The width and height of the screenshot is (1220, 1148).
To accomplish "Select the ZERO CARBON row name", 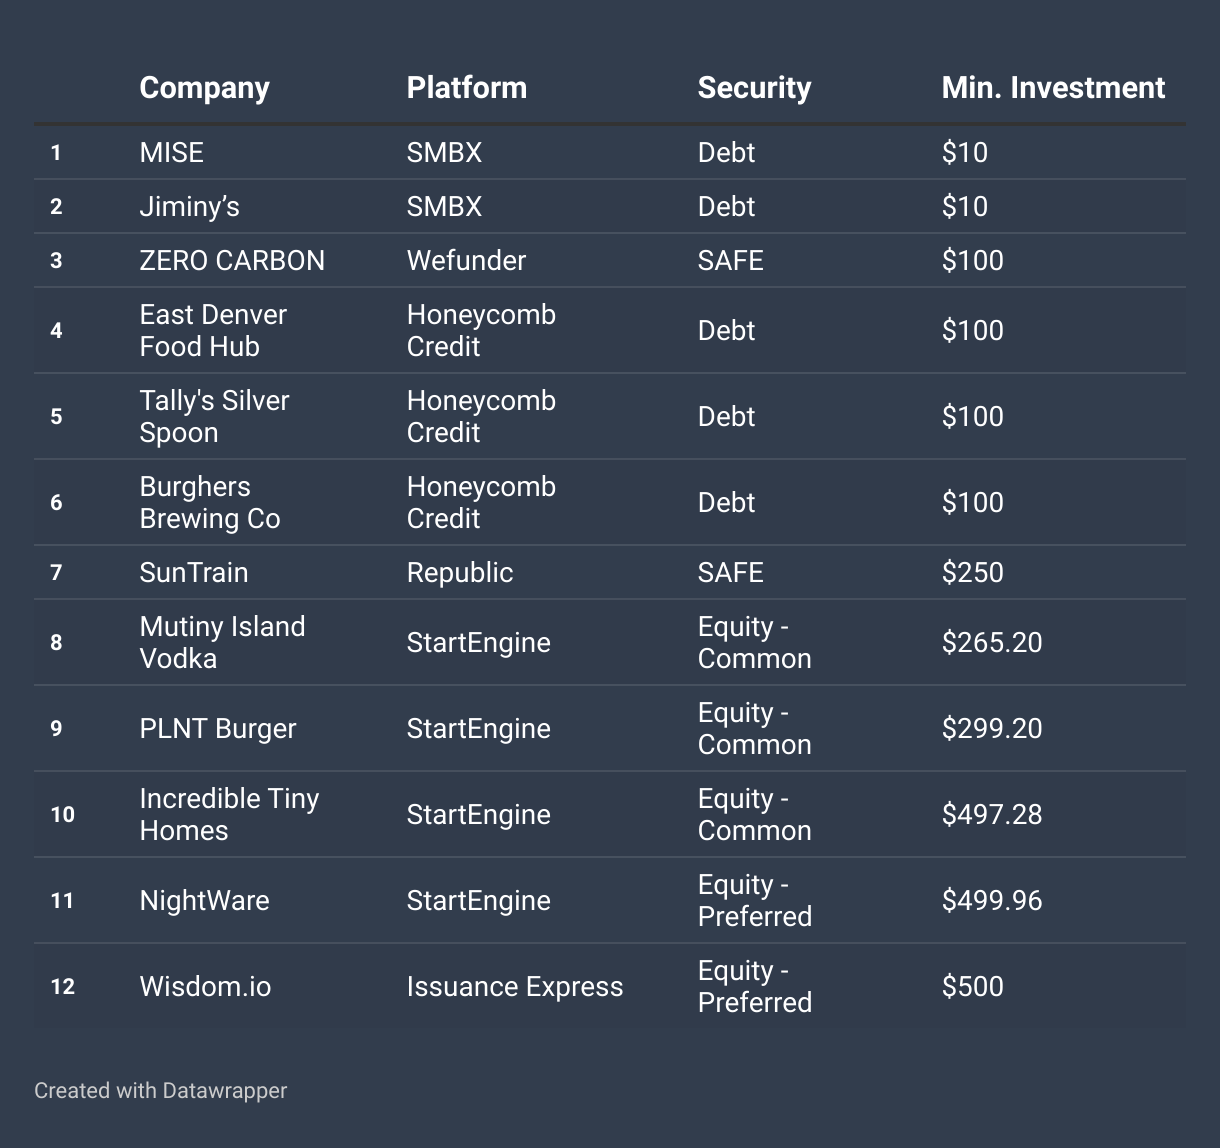I will (x=232, y=261).
